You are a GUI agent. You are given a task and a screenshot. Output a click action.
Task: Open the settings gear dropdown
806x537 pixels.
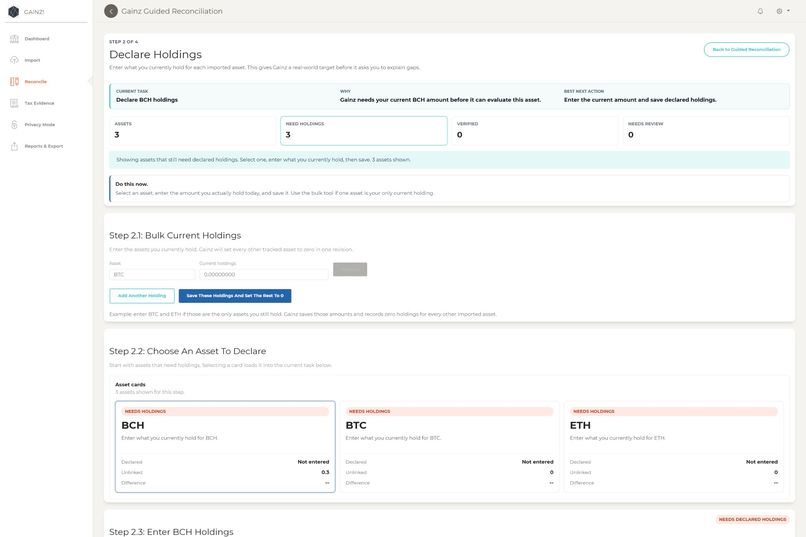[782, 11]
